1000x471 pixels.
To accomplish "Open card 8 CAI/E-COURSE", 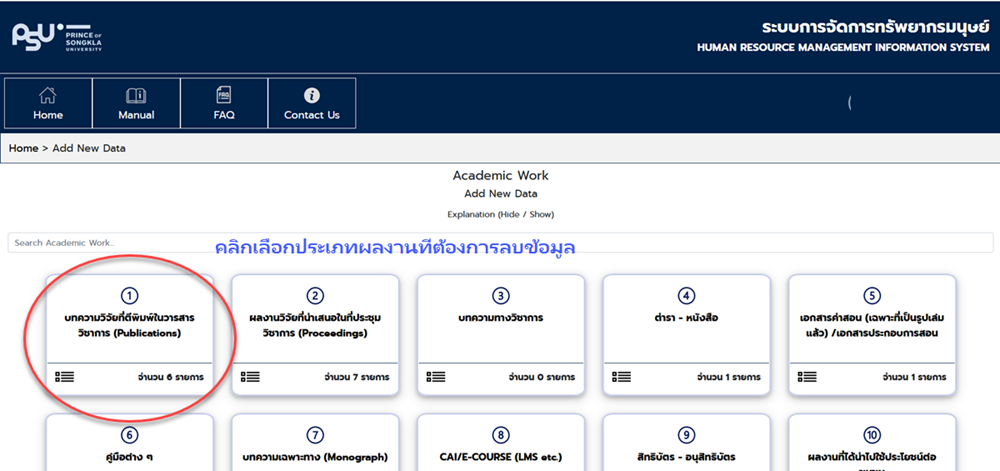I will (500, 448).
